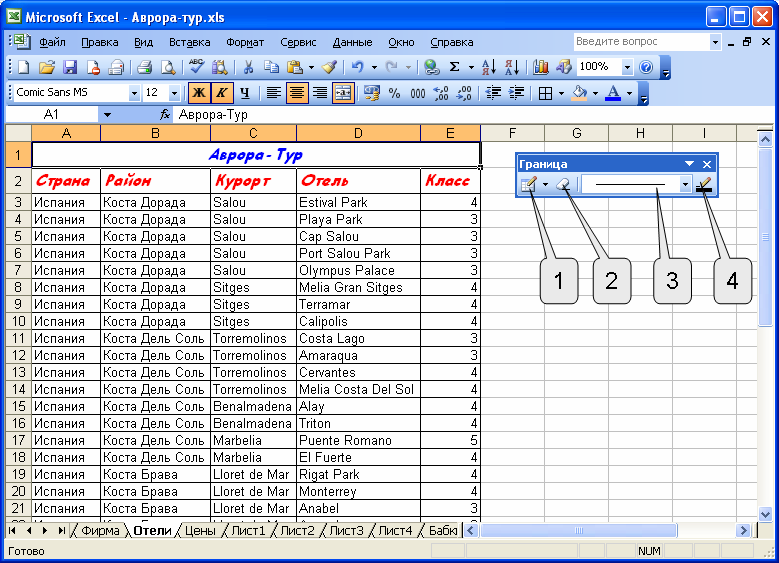Click the New workbook icon

pos(24,67)
